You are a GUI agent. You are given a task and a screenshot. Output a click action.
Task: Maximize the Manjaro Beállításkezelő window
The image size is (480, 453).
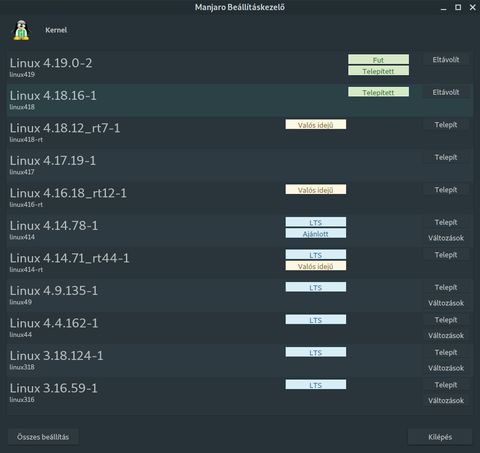tap(458, 7)
